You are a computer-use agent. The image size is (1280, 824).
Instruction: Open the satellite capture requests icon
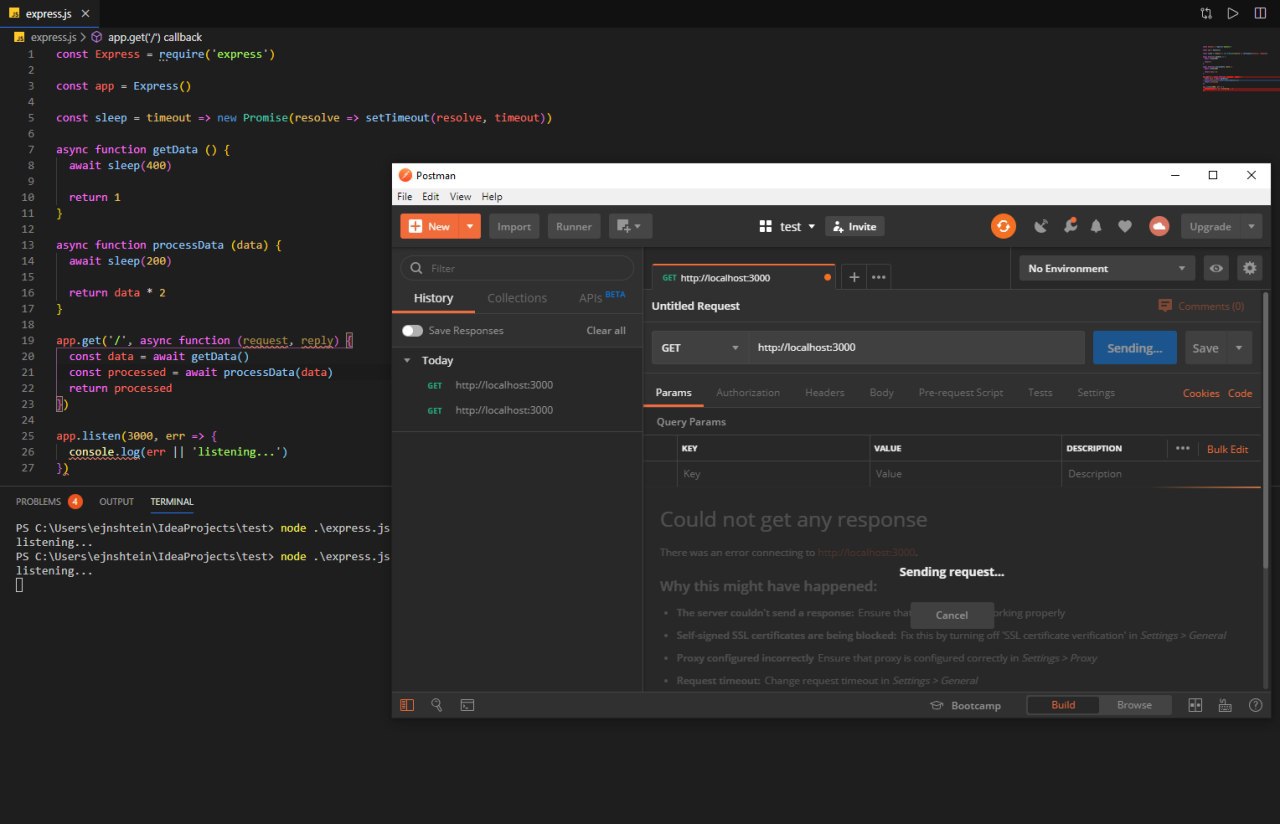pyautogui.click(x=1041, y=226)
